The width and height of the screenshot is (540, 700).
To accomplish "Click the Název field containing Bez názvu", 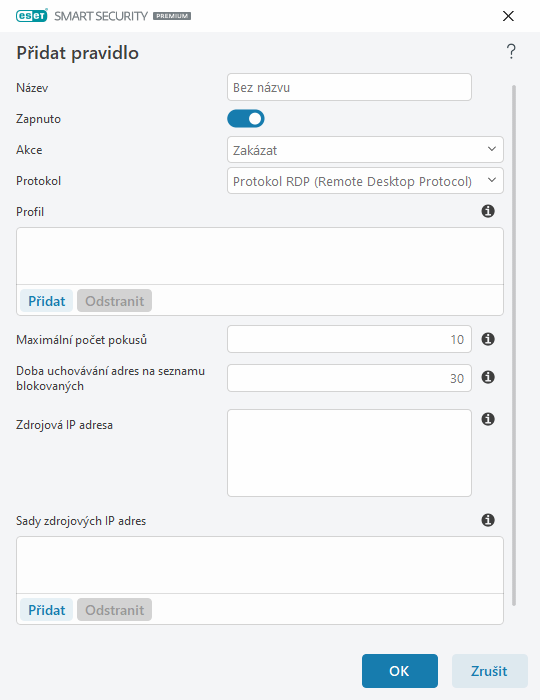I will [x=349, y=87].
